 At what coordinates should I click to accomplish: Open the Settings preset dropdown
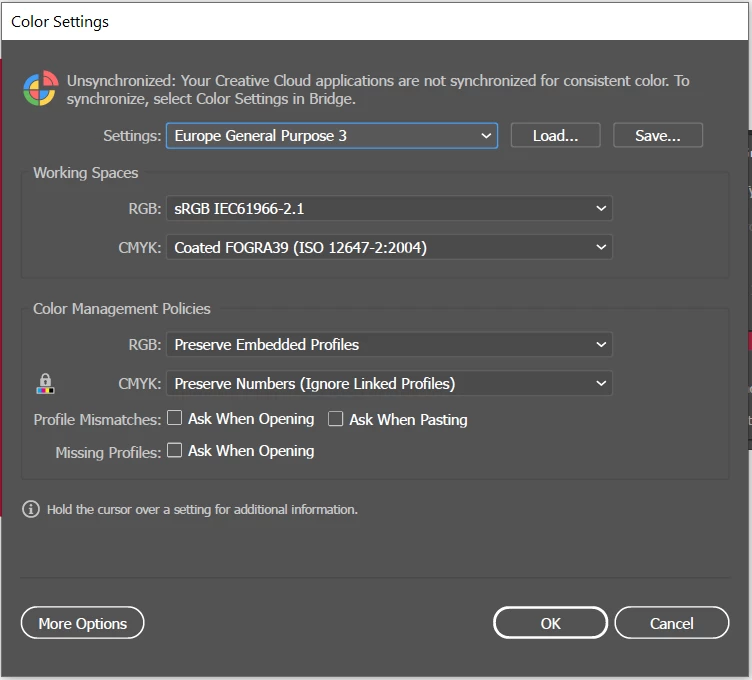tap(332, 136)
